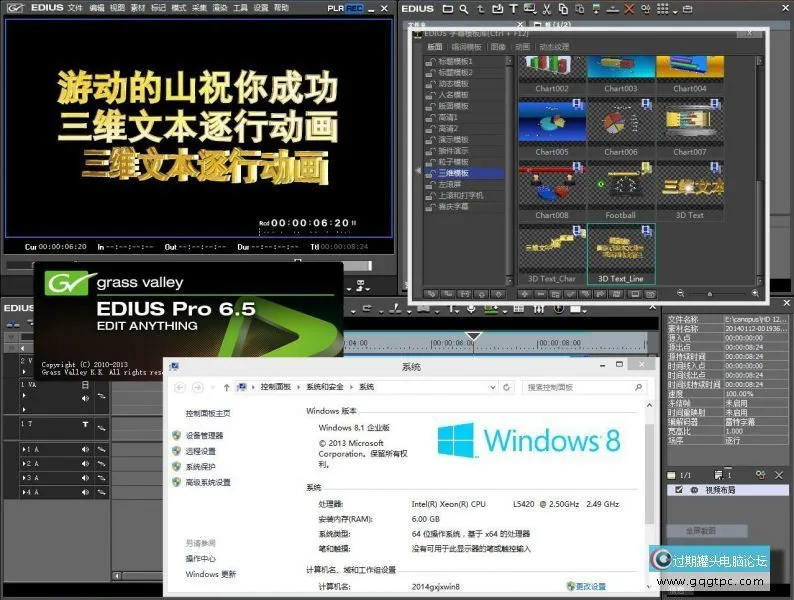Viewport: 794px width, 600px height.
Task: Select the 3D Text_Char template thumbnail
Action: pyautogui.click(x=552, y=254)
